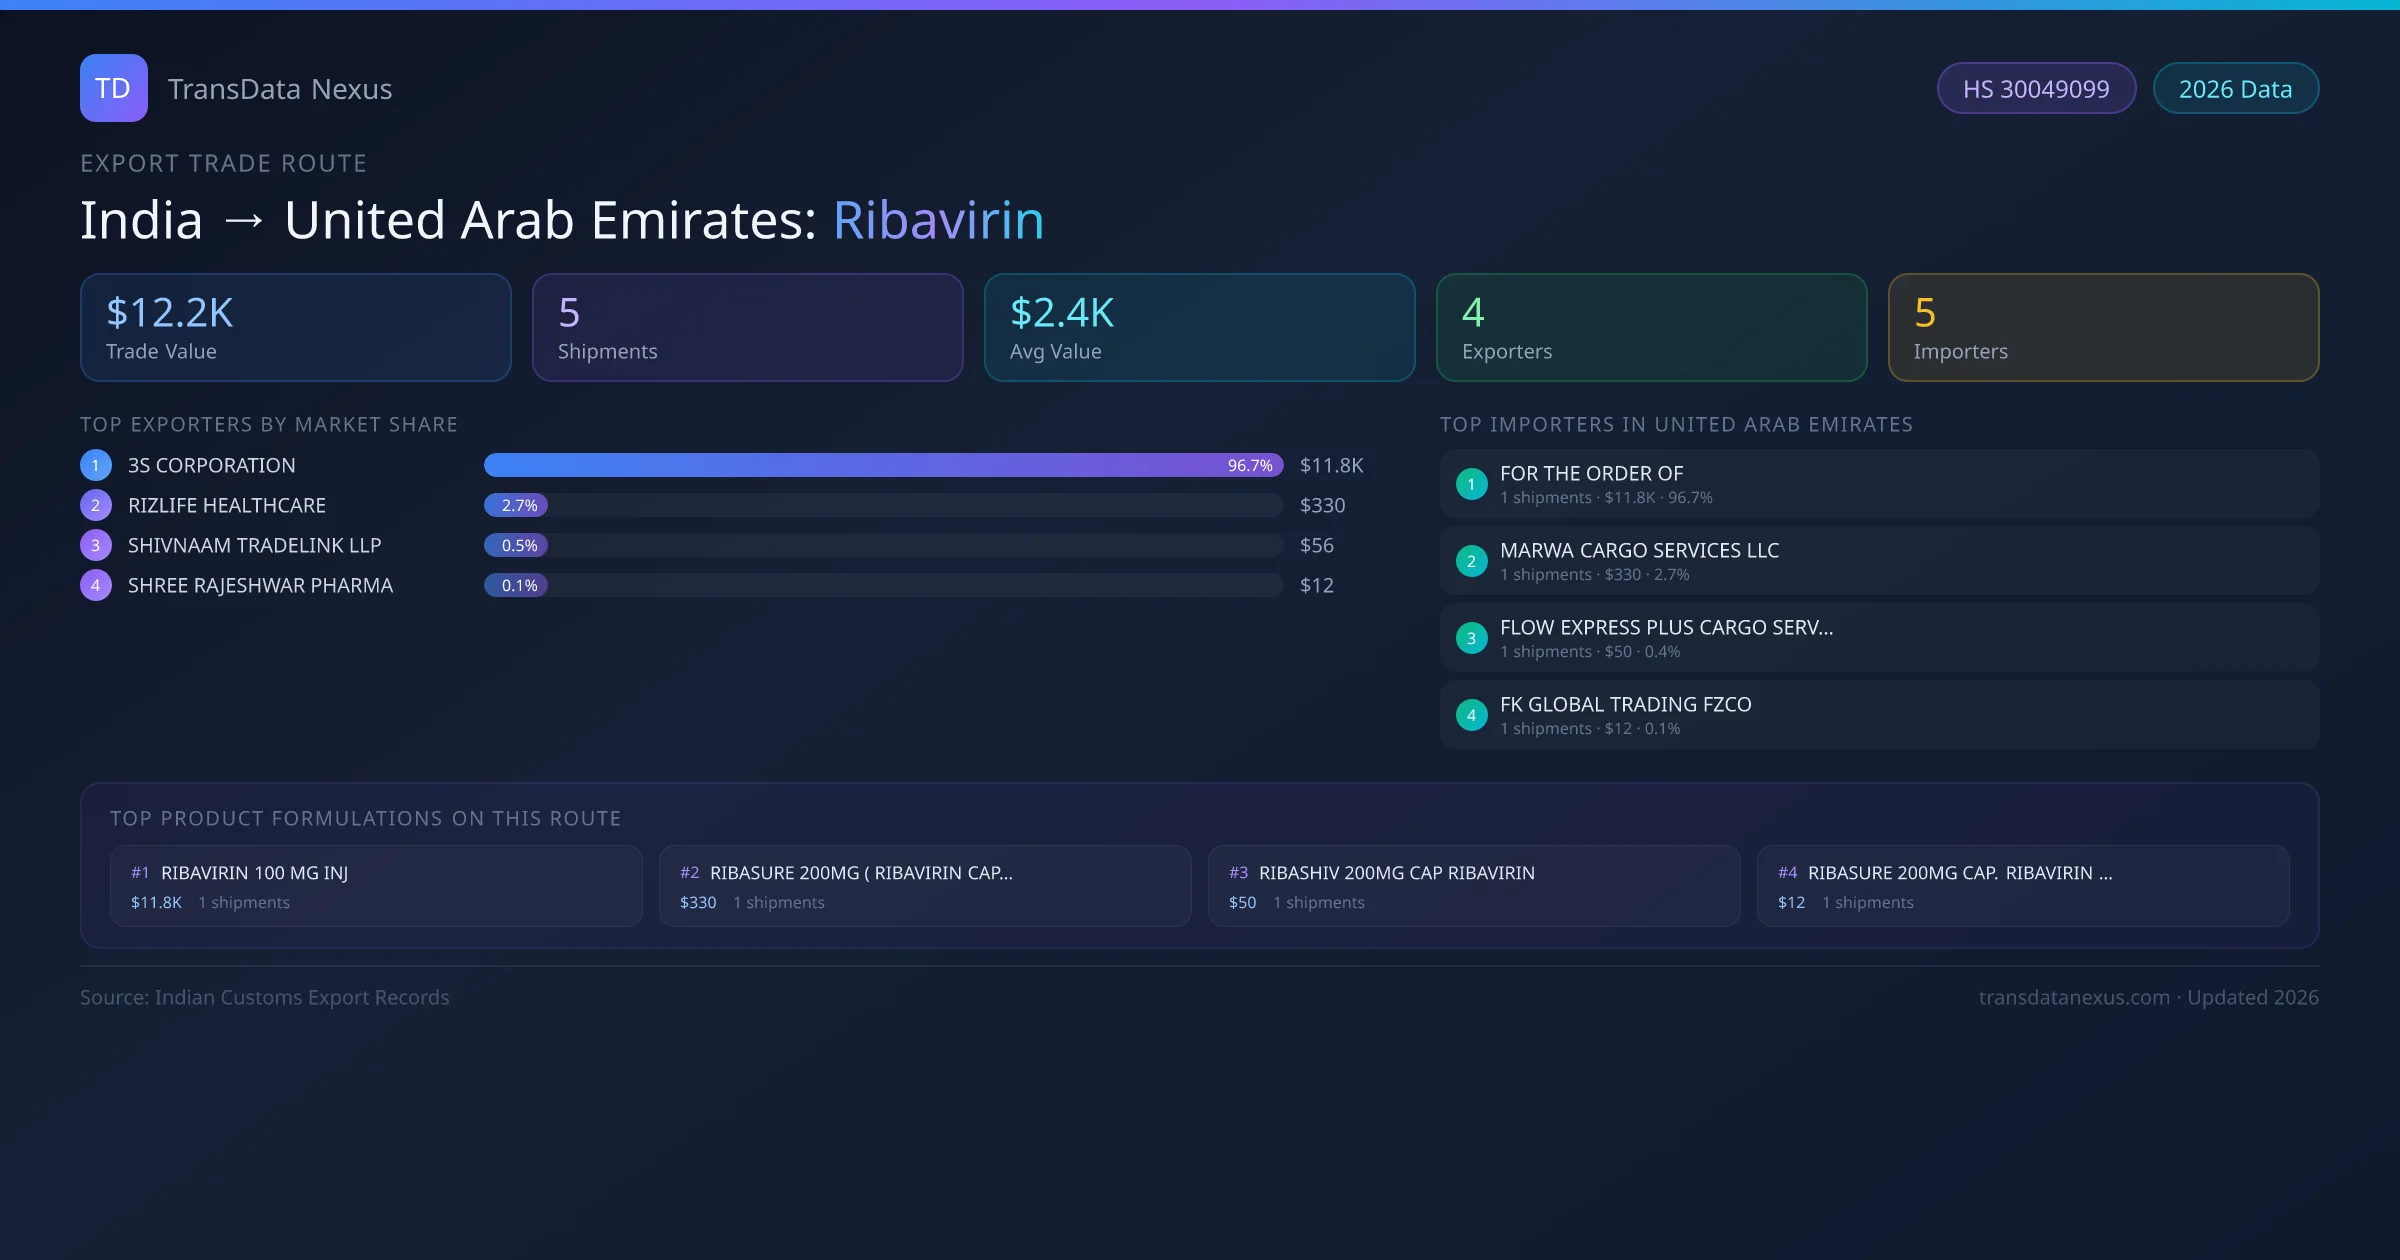Image resolution: width=2400 pixels, height=1260 pixels.
Task: Open the RIBAVIRIN 100 MG INJ formulation card
Action: tap(376, 886)
